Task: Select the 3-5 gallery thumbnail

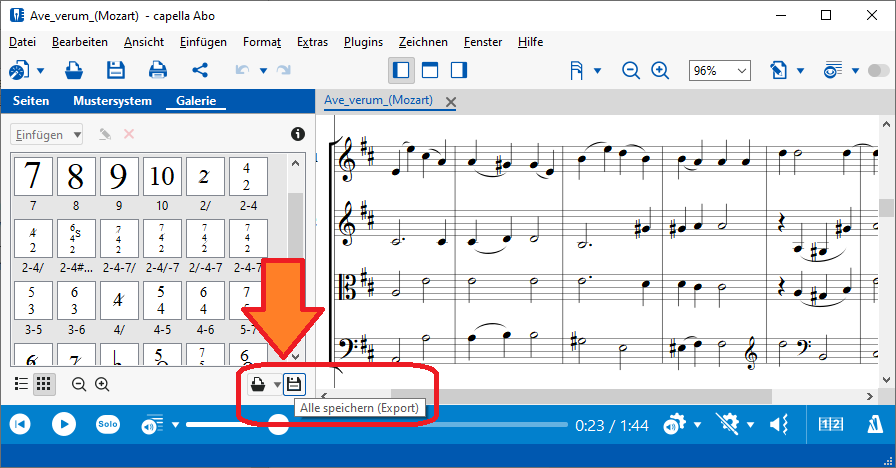Action: pos(33,301)
